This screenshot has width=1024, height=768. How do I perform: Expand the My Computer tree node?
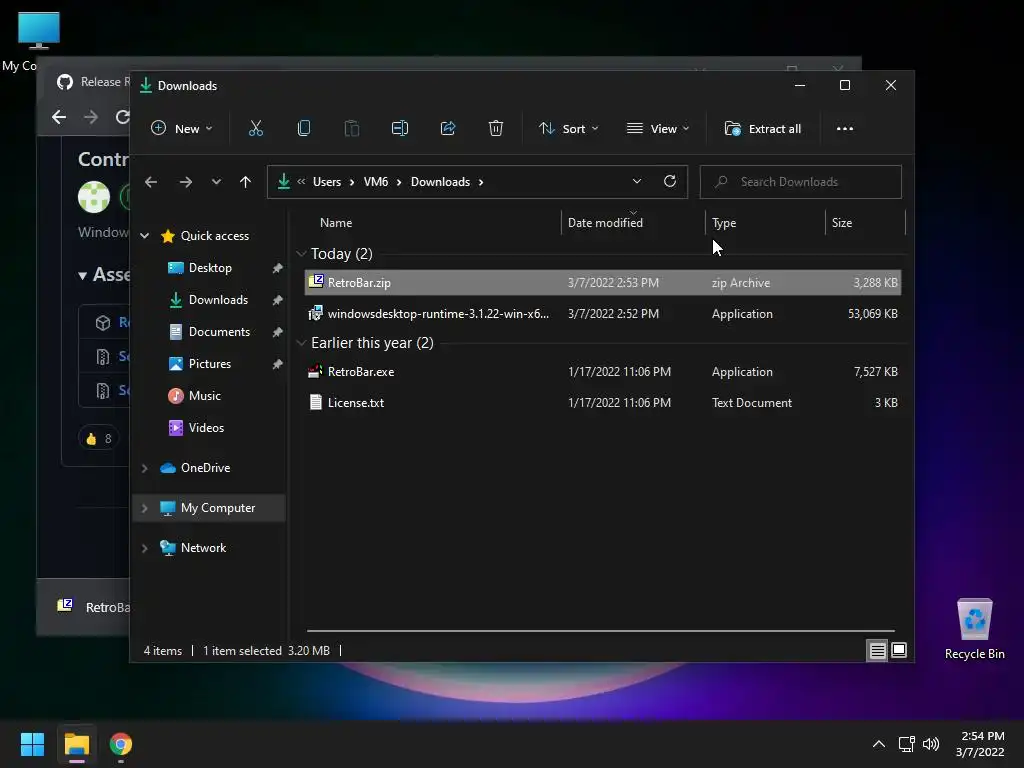145,507
